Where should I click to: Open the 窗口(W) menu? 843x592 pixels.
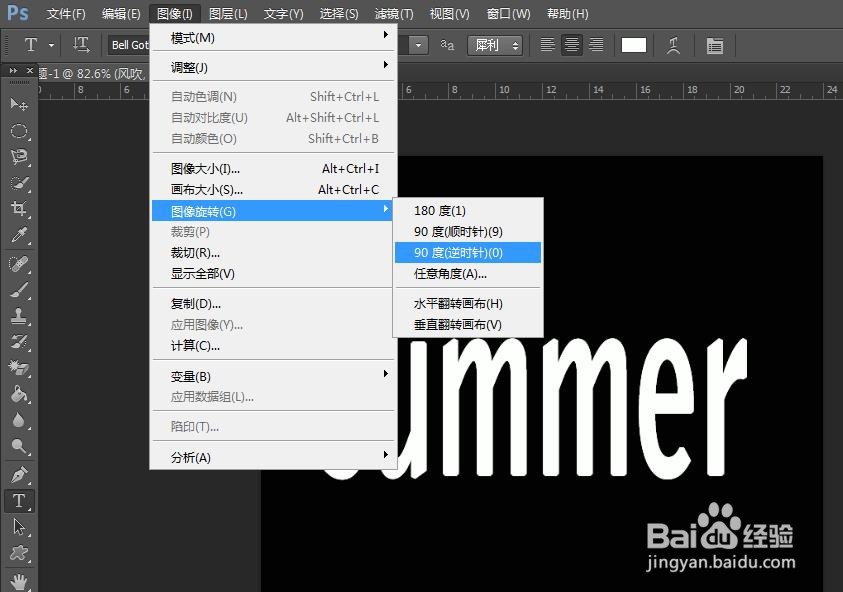[508, 13]
